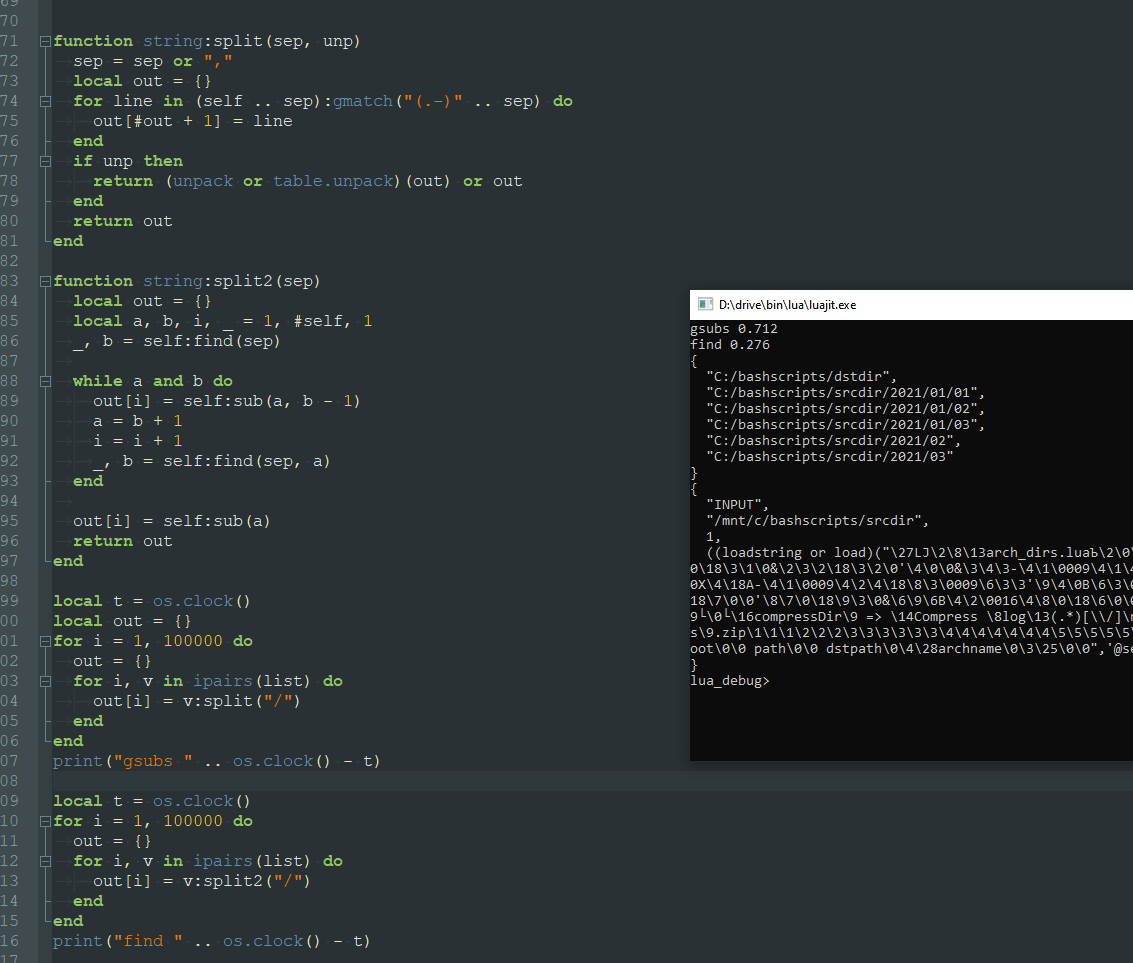Collapse the 'if unp then' block fold
The width and height of the screenshot is (1133, 963).
(45, 161)
